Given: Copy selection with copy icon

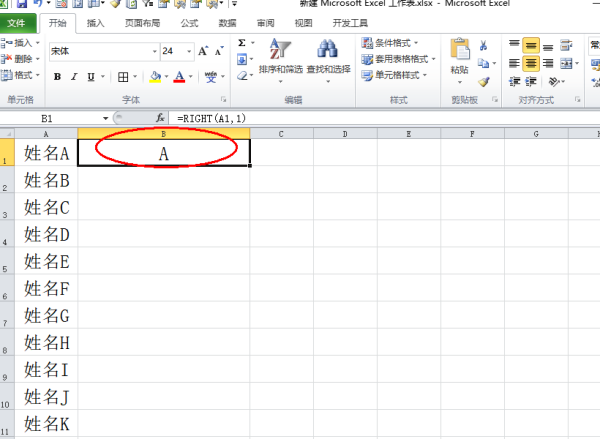Looking at the screenshot, I should pyautogui.click(x=484, y=63).
